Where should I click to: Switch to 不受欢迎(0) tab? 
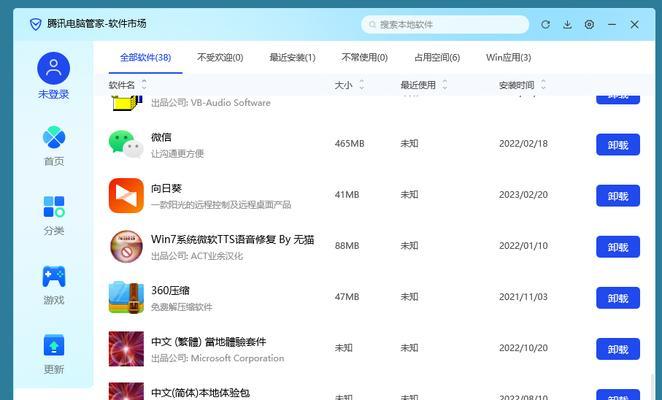point(220,57)
